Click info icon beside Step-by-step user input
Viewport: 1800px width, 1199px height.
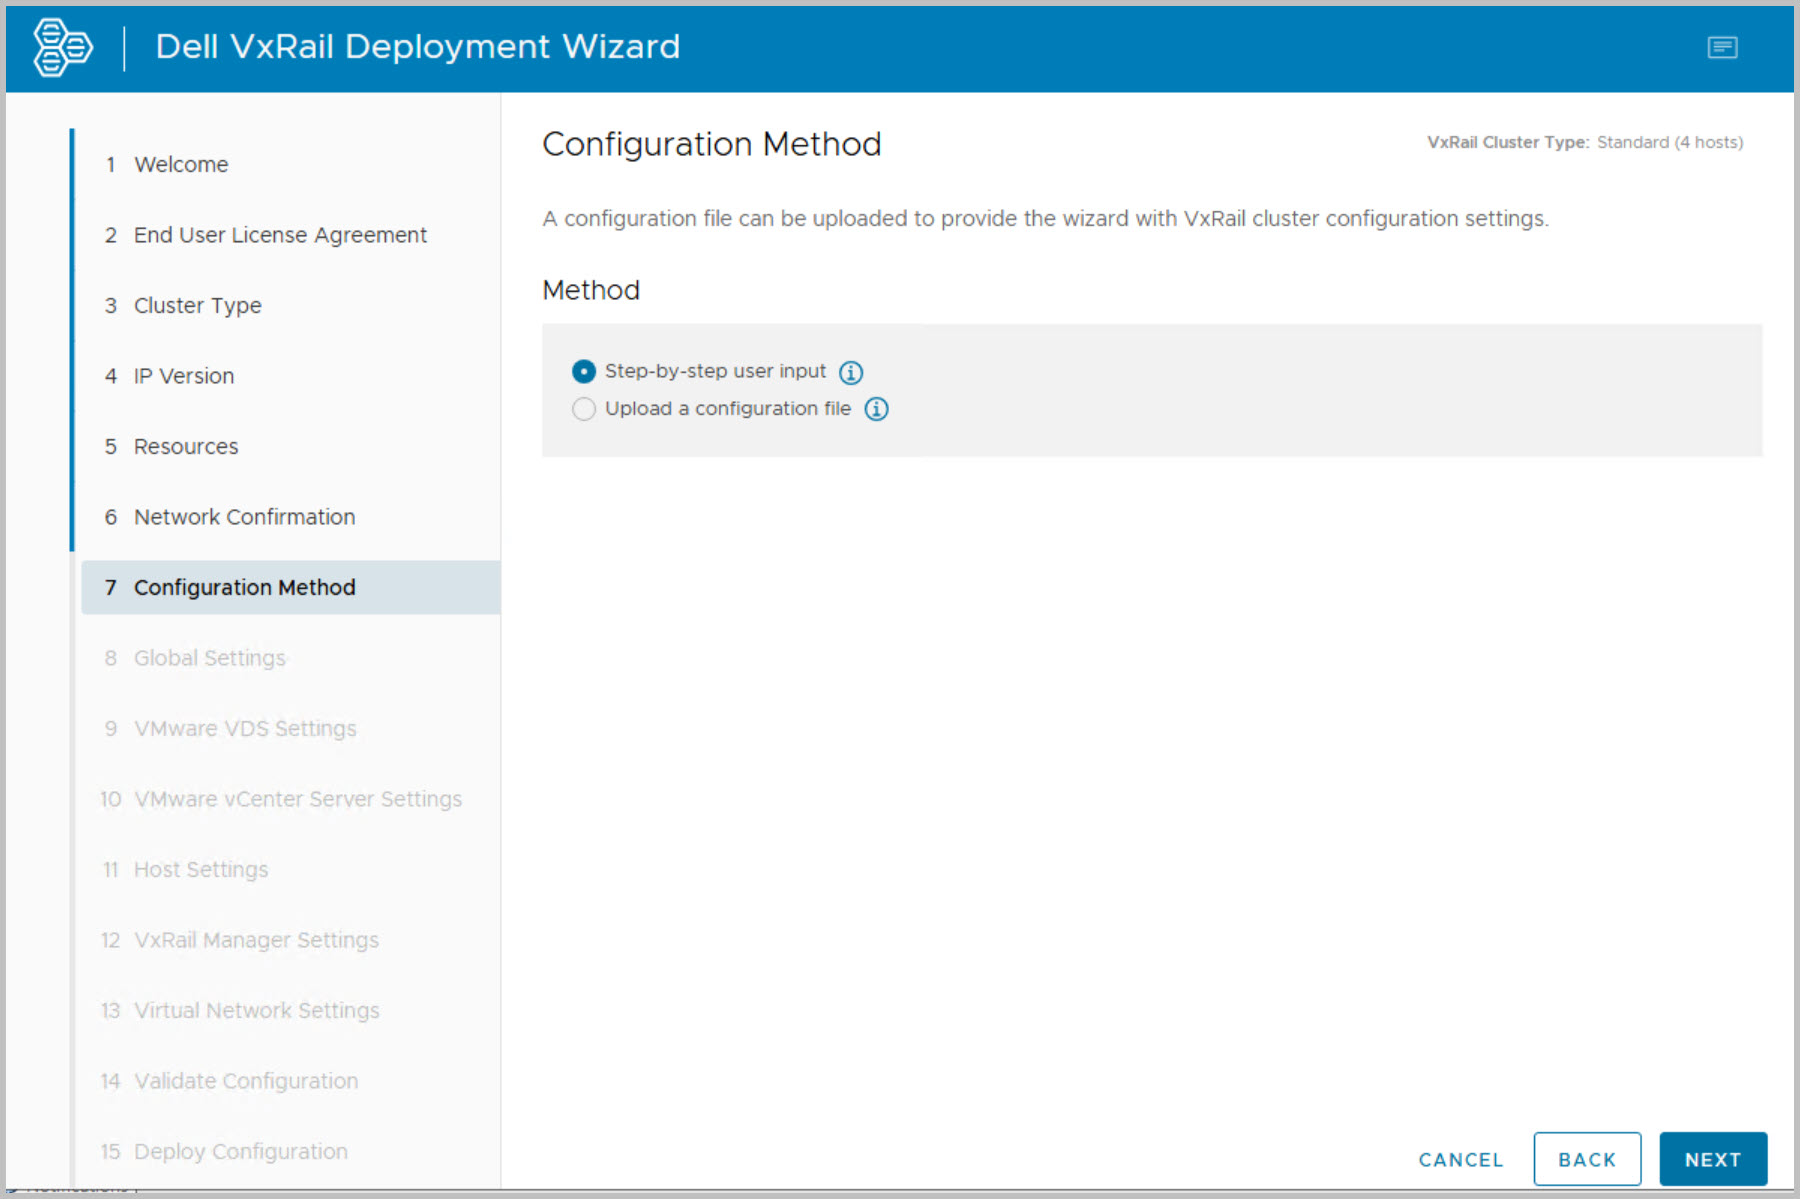coord(850,372)
